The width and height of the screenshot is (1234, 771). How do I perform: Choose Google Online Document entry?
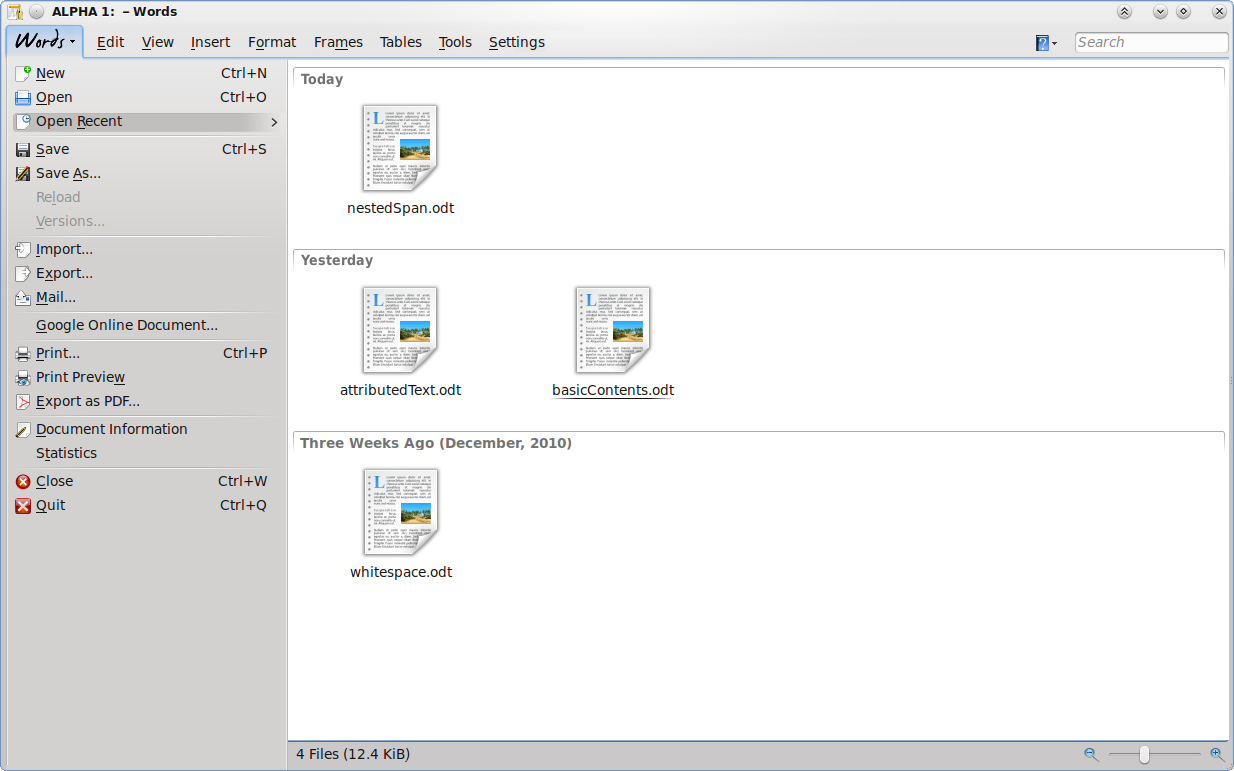pyautogui.click(x=127, y=325)
